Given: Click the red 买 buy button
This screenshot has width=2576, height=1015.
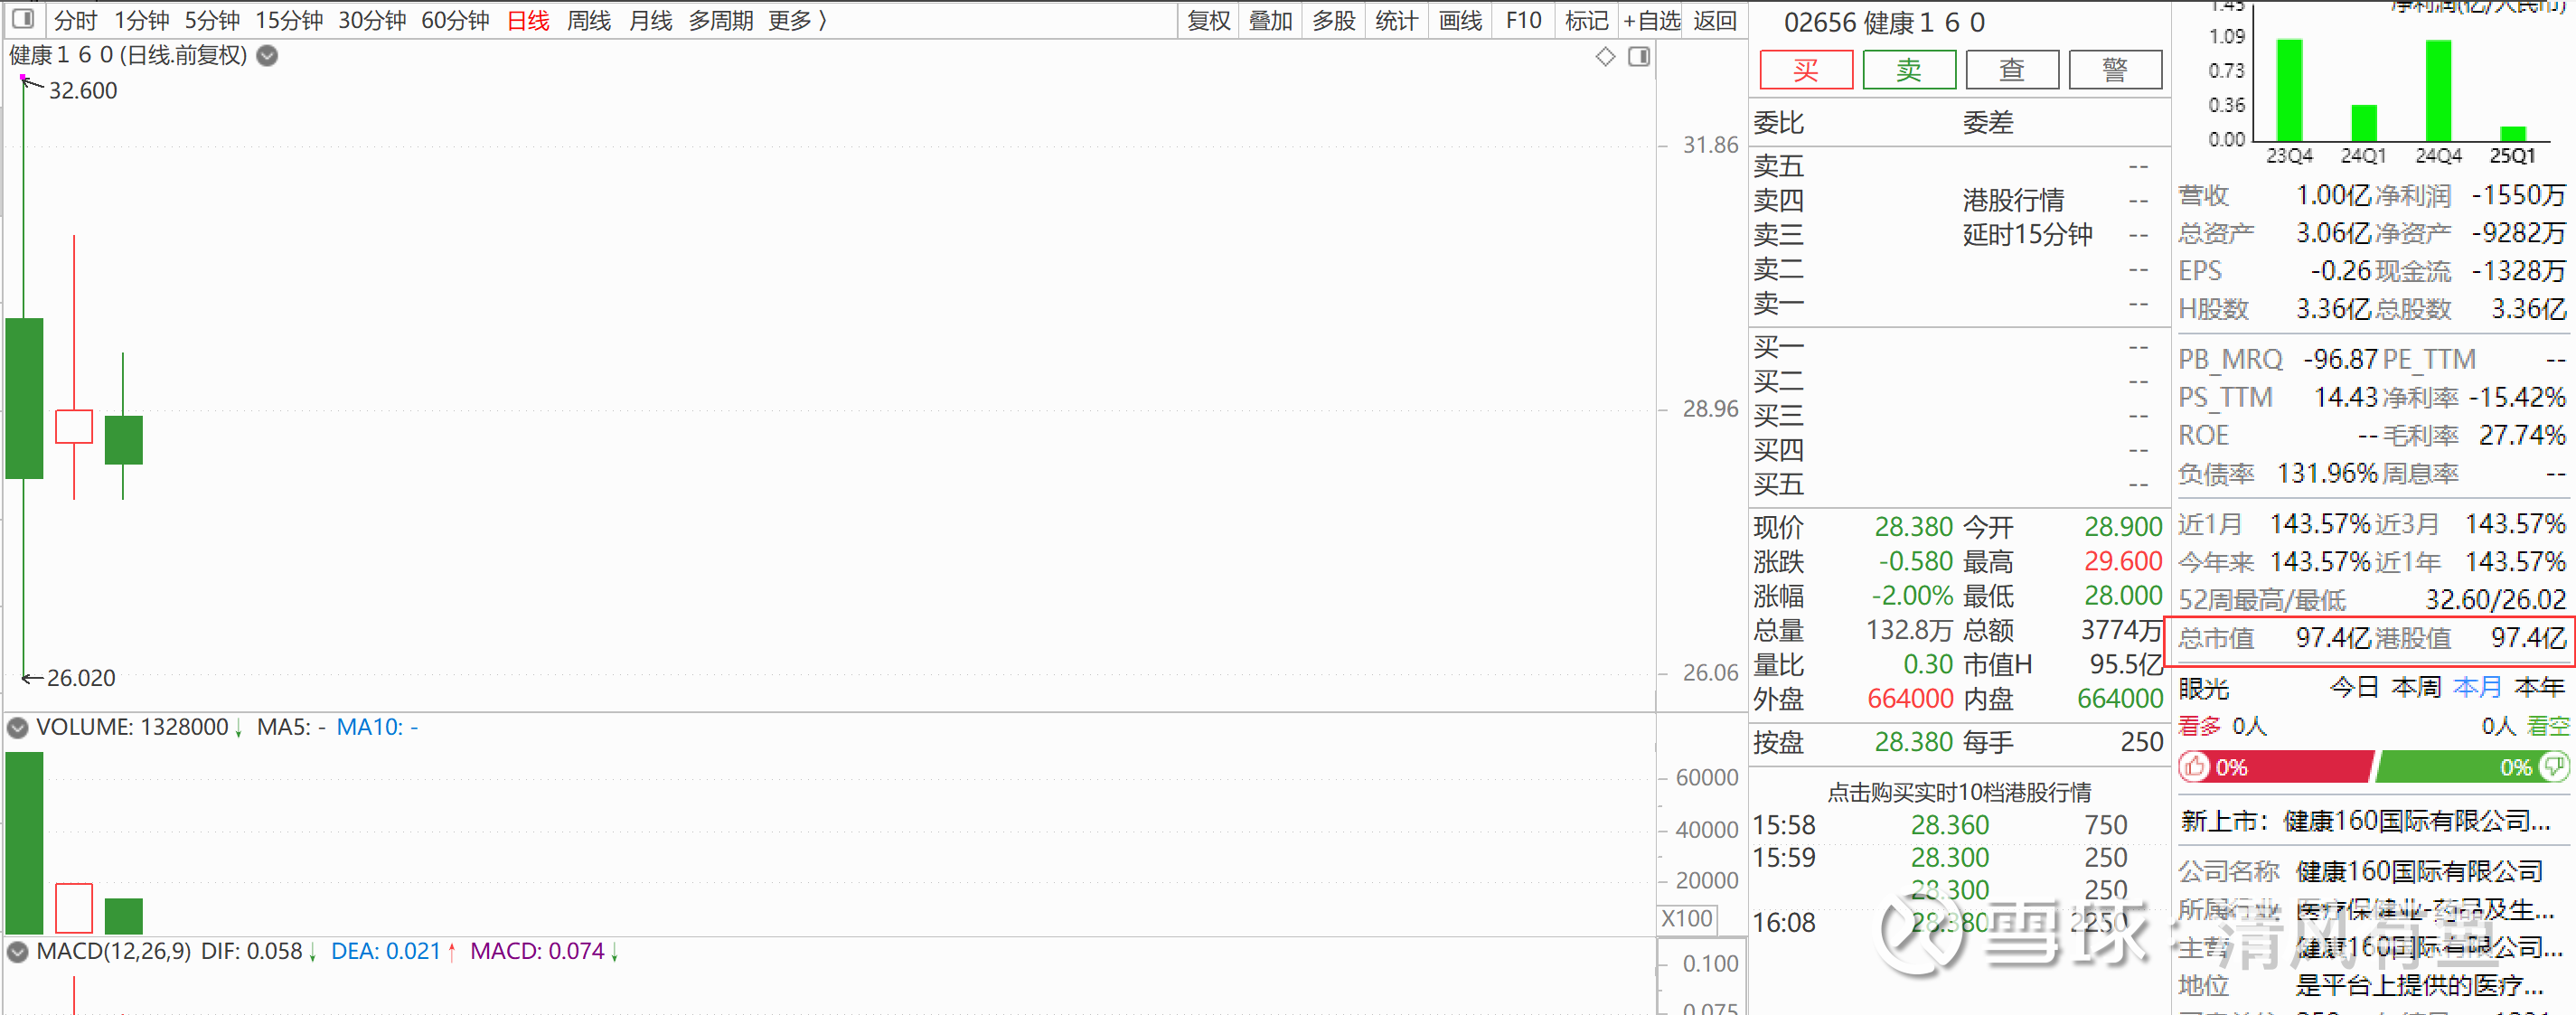Looking at the screenshot, I should click(x=1805, y=70).
